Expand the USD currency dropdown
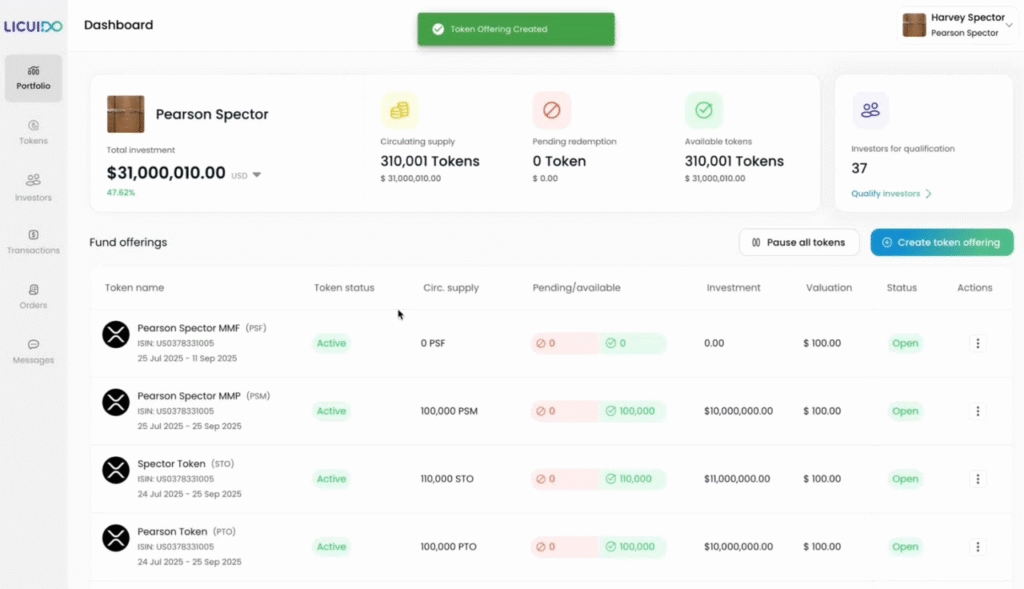 [257, 175]
